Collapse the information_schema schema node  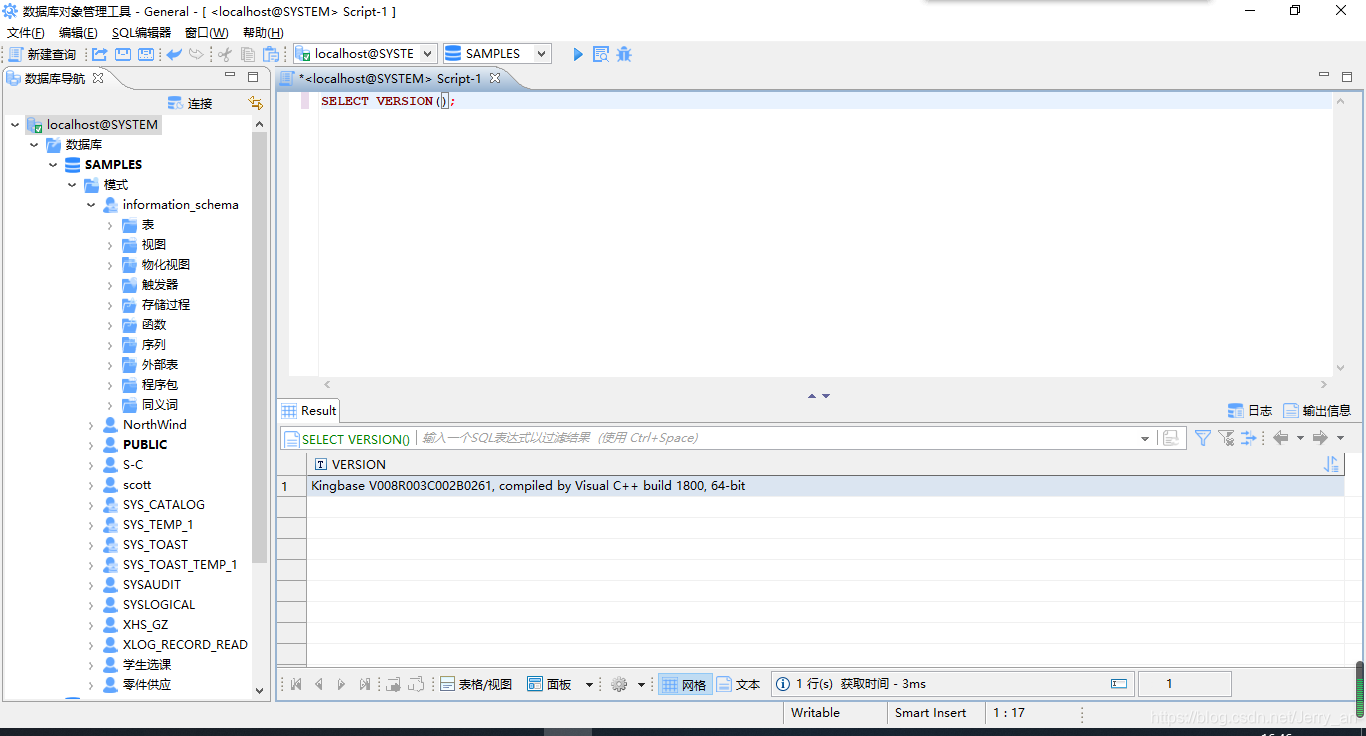tap(91, 205)
